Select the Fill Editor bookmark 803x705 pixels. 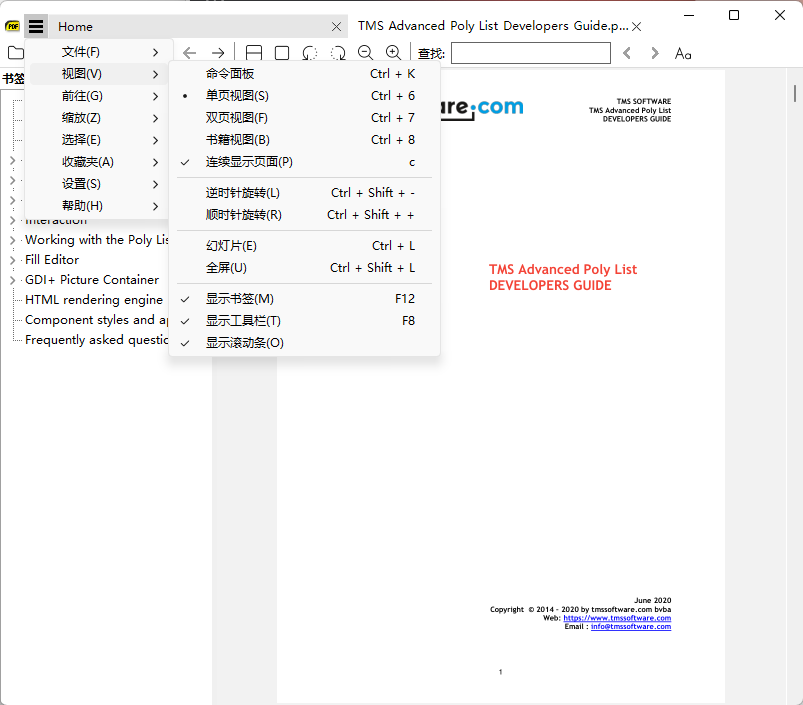[x=52, y=260]
